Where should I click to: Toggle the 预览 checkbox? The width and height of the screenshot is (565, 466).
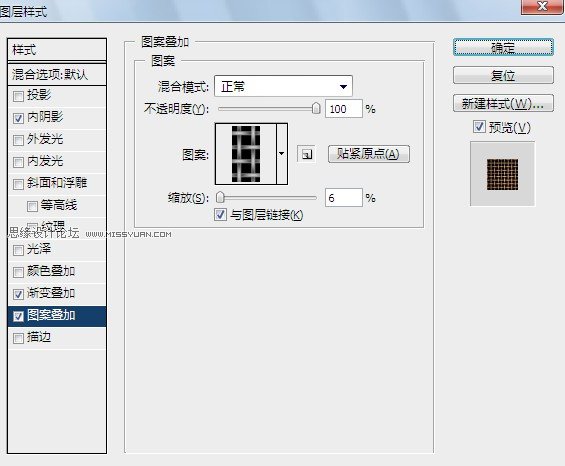[479, 127]
